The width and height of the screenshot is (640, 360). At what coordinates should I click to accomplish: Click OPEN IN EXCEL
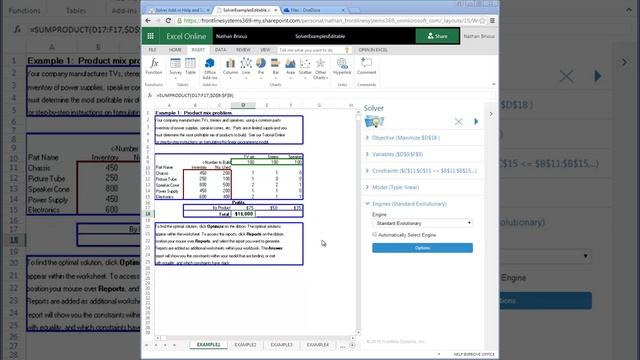point(373,50)
